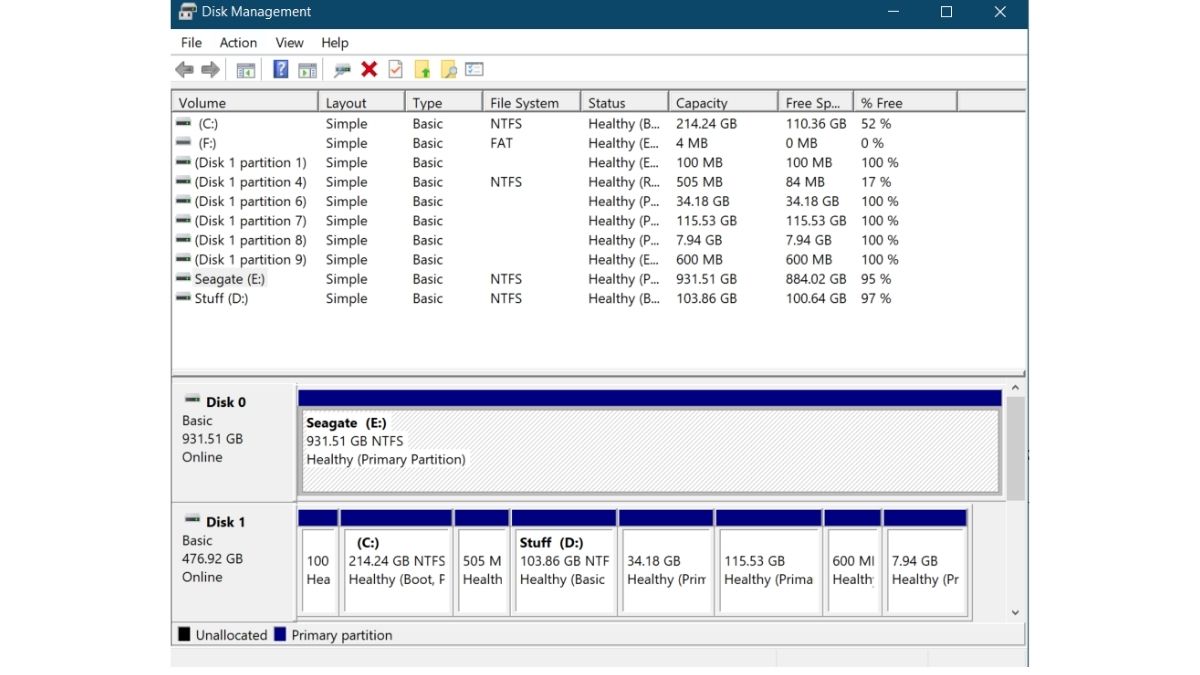Open the Action menu
This screenshot has height=675, width=1200.
tap(238, 42)
